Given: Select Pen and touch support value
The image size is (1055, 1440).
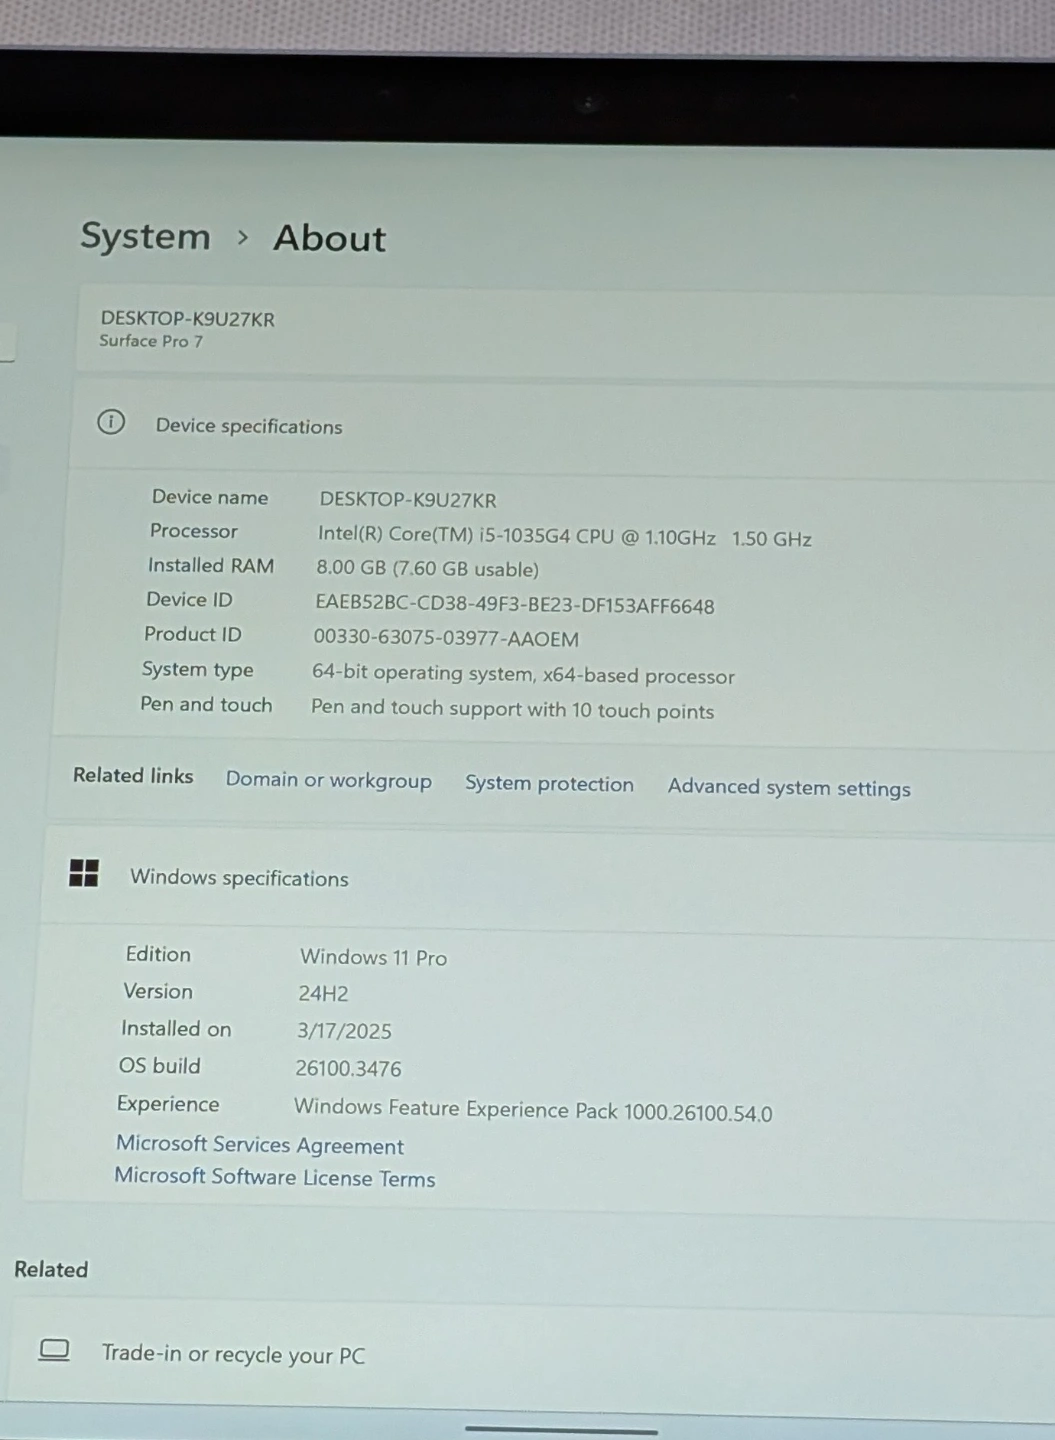Looking at the screenshot, I should (513, 709).
